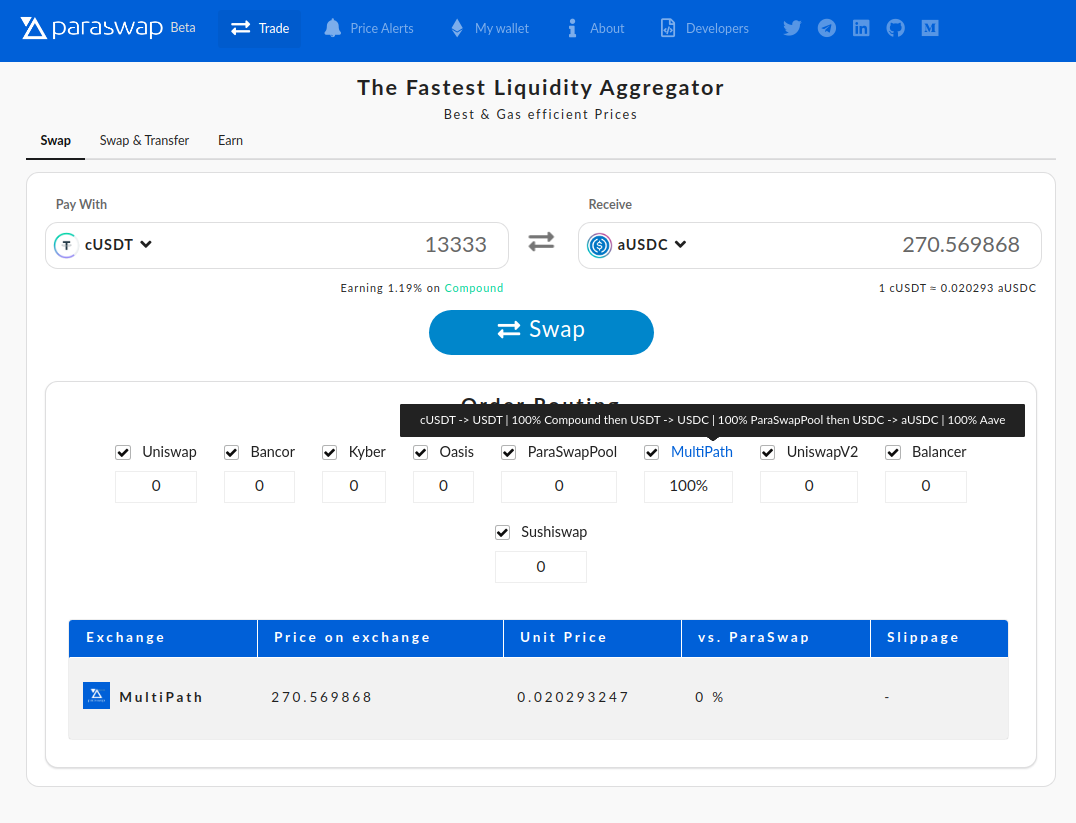Open Price Alerts in the navbar
1076x823 pixels.
369,28
